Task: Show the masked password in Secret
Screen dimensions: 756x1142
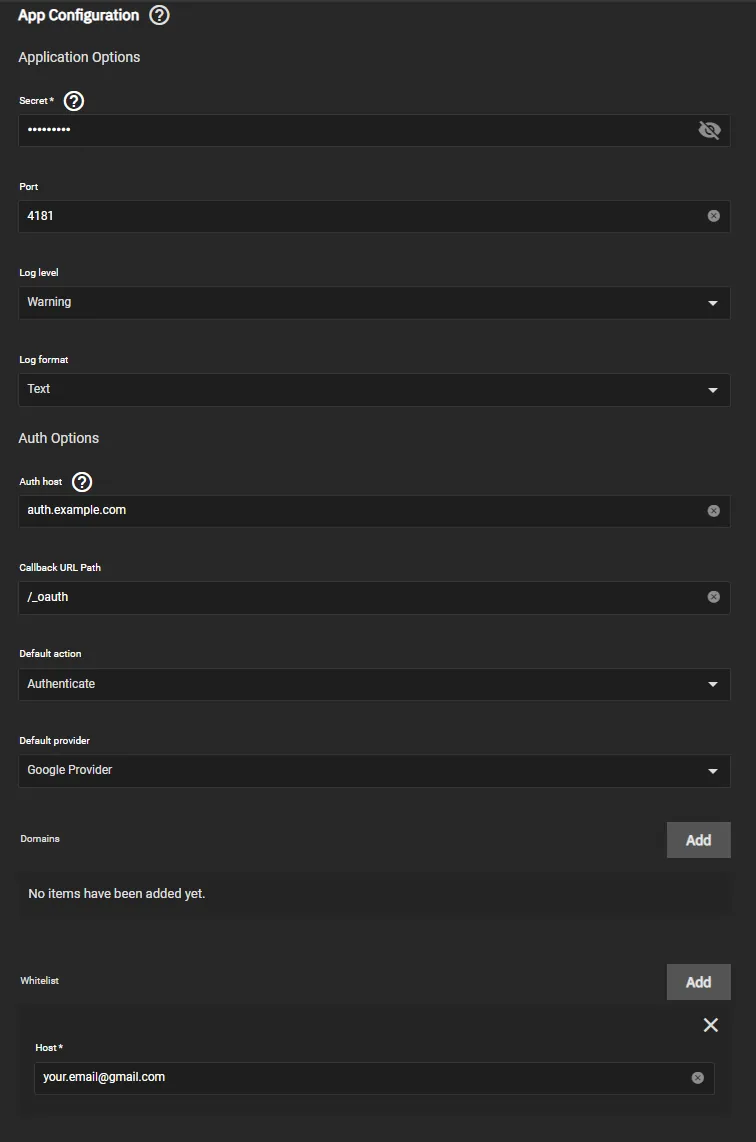Action: tap(710, 129)
